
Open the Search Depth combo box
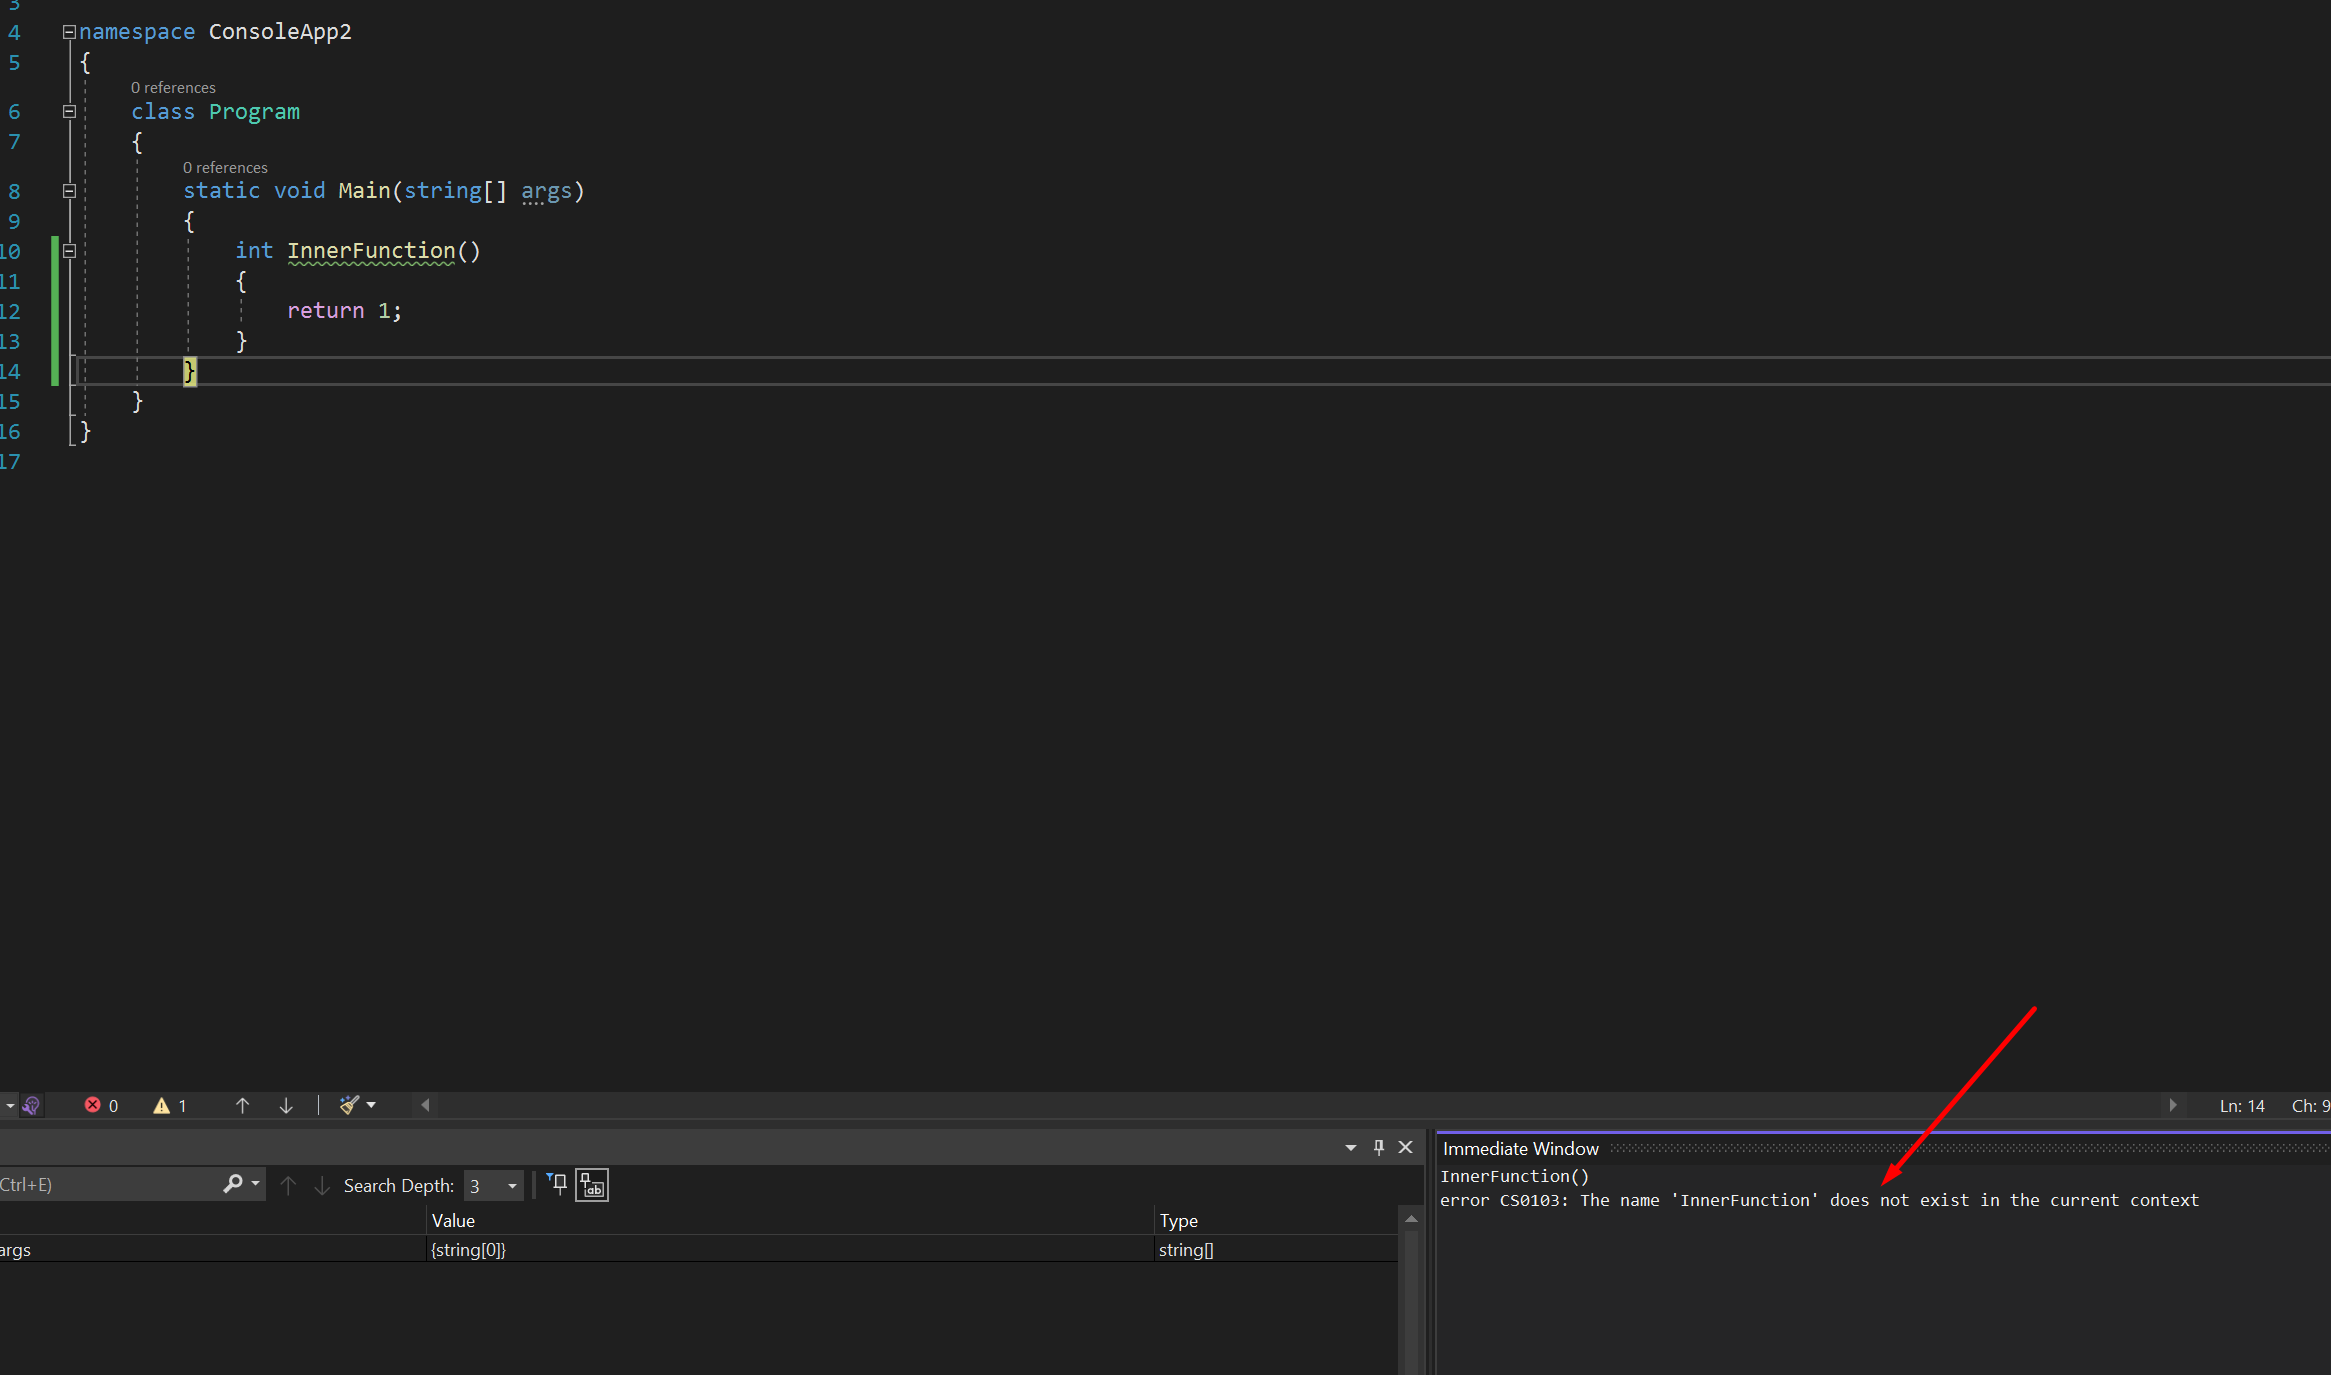click(x=493, y=1186)
